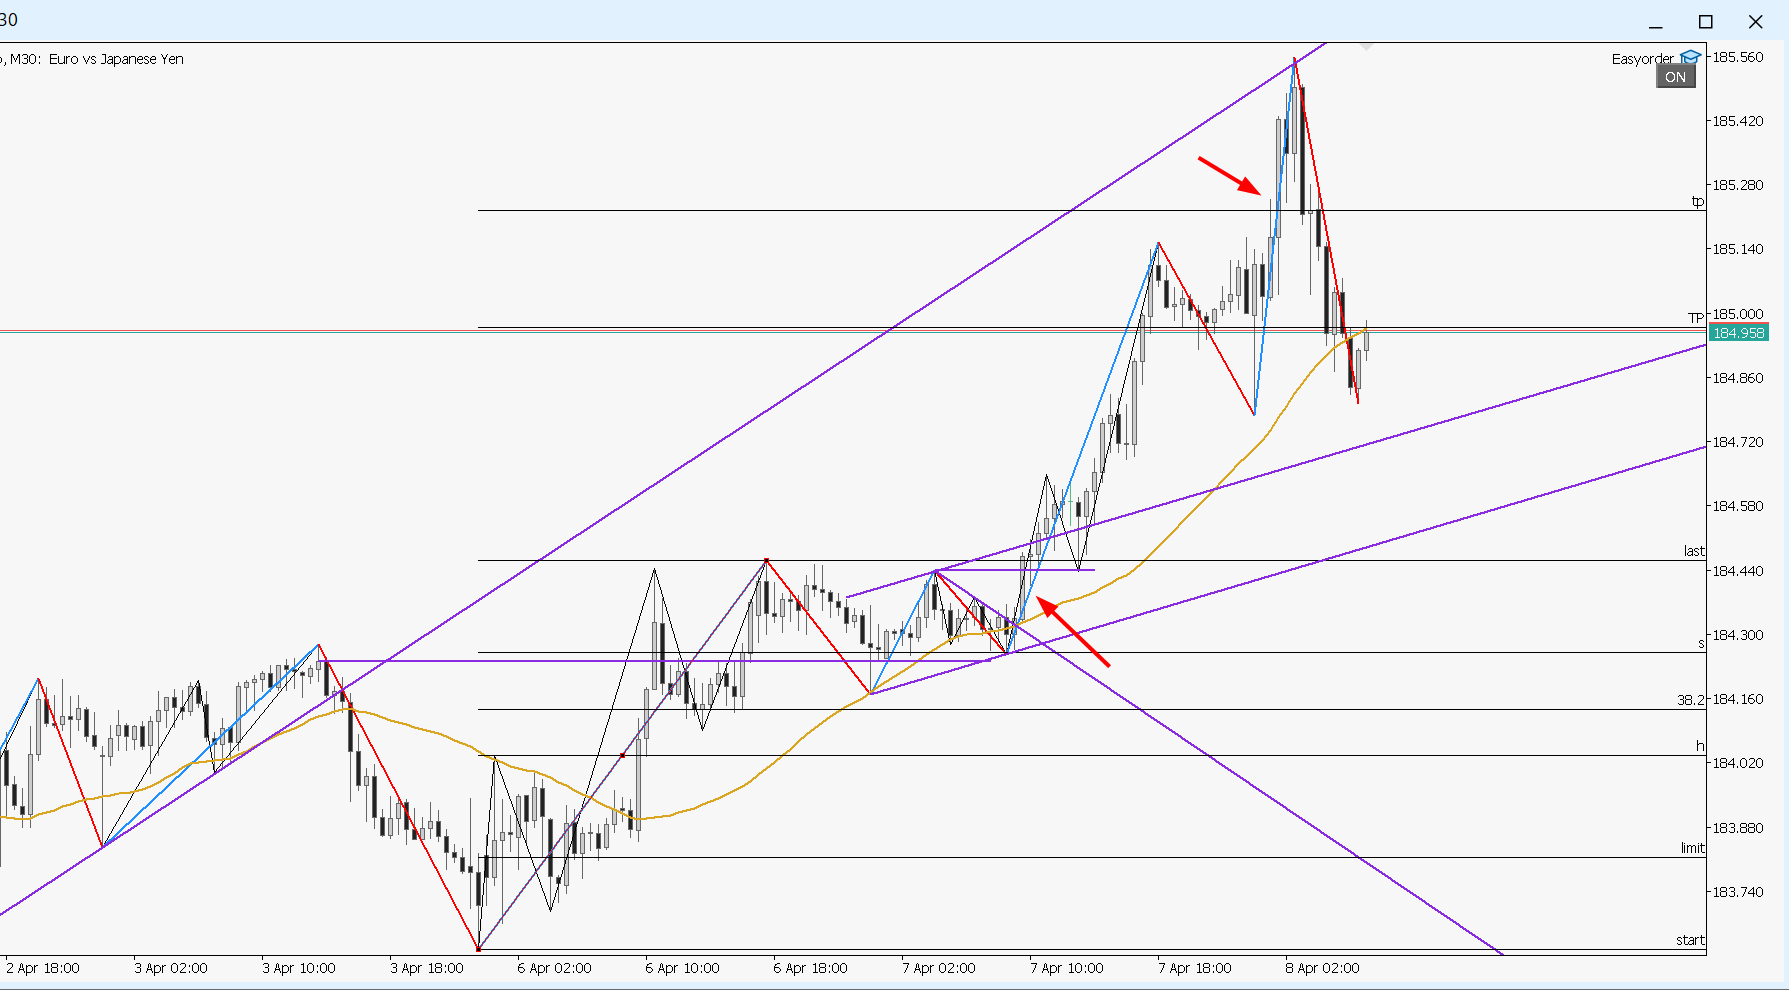This screenshot has width=1789, height=990.
Task: Minimize the chart window
Action: coord(1656,22)
